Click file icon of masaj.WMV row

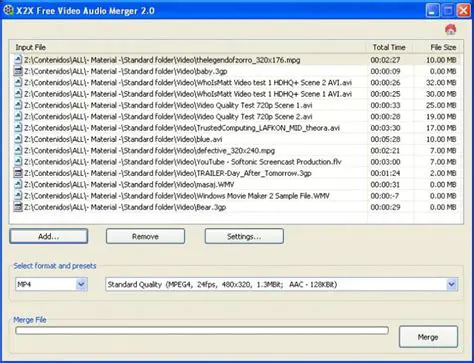point(18,185)
